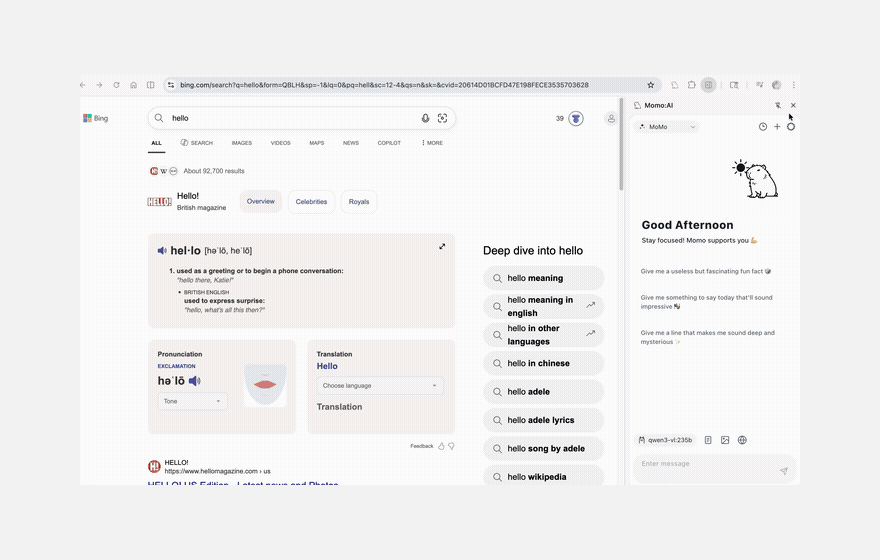This screenshot has width=880, height=560.
Task: Open the Bing account sign-in icon
Action: pos(611,118)
